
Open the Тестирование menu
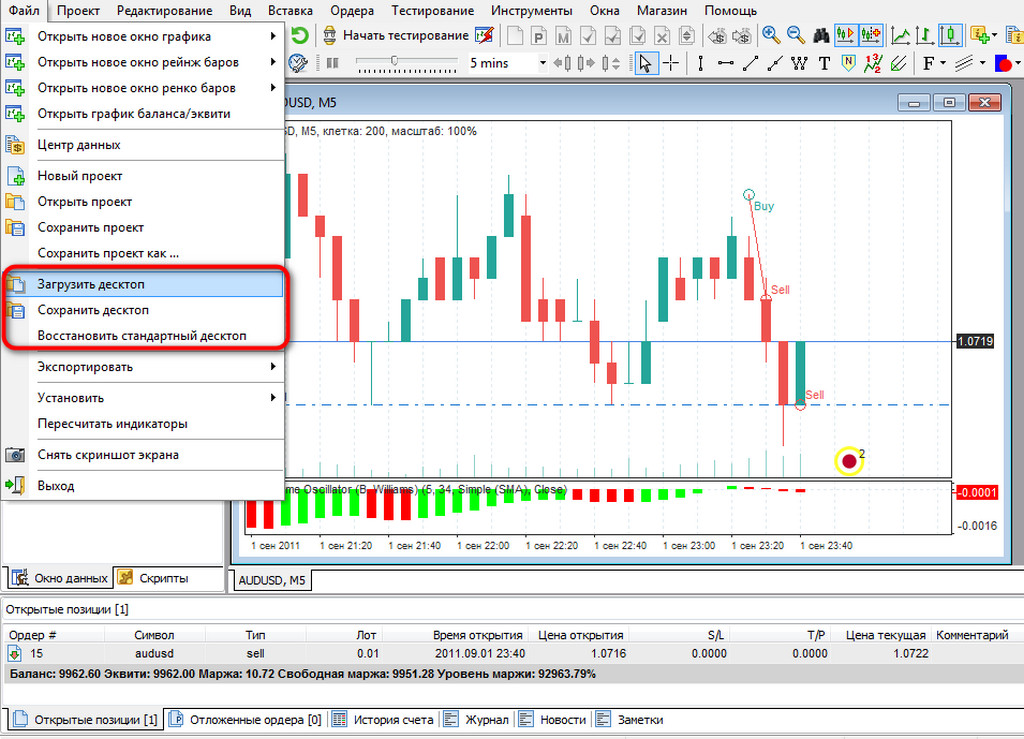click(x=431, y=11)
